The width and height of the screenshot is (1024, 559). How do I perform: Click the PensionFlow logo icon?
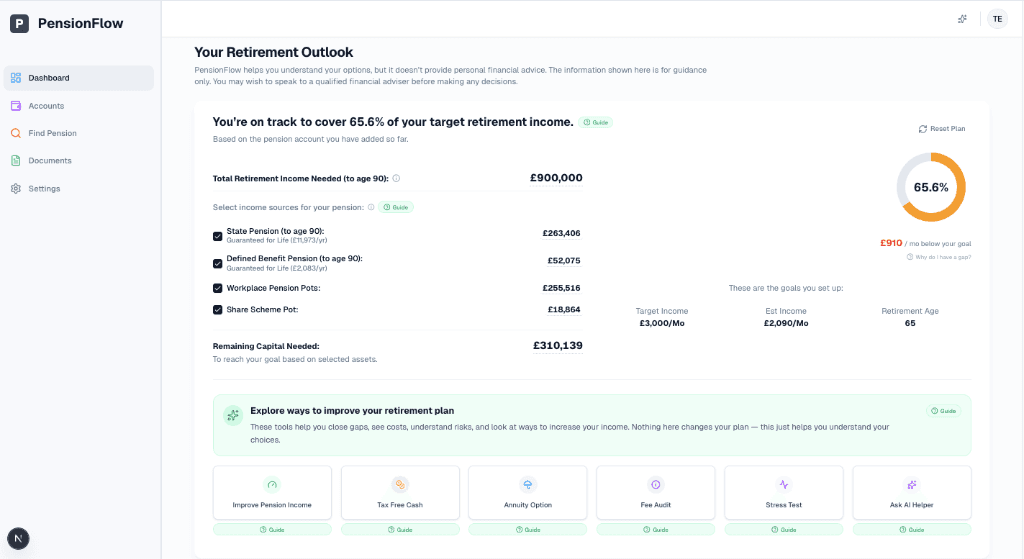click(x=20, y=24)
